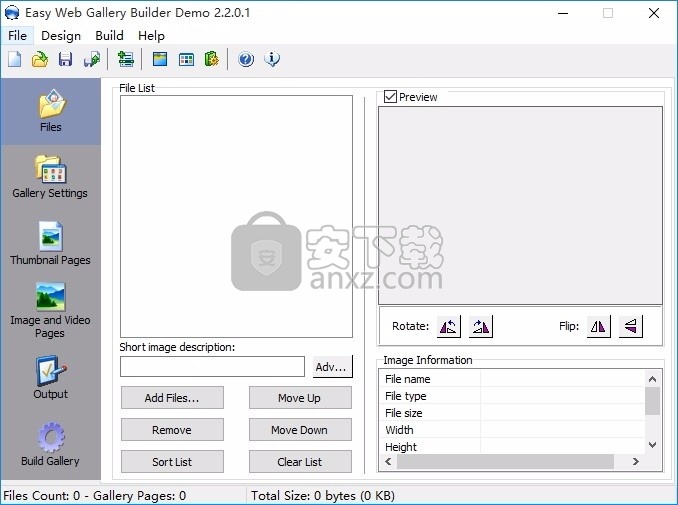This screenshot has height=505, width=678.
Task: Click the build gallery toolbar icon
Action: point(211,59)
